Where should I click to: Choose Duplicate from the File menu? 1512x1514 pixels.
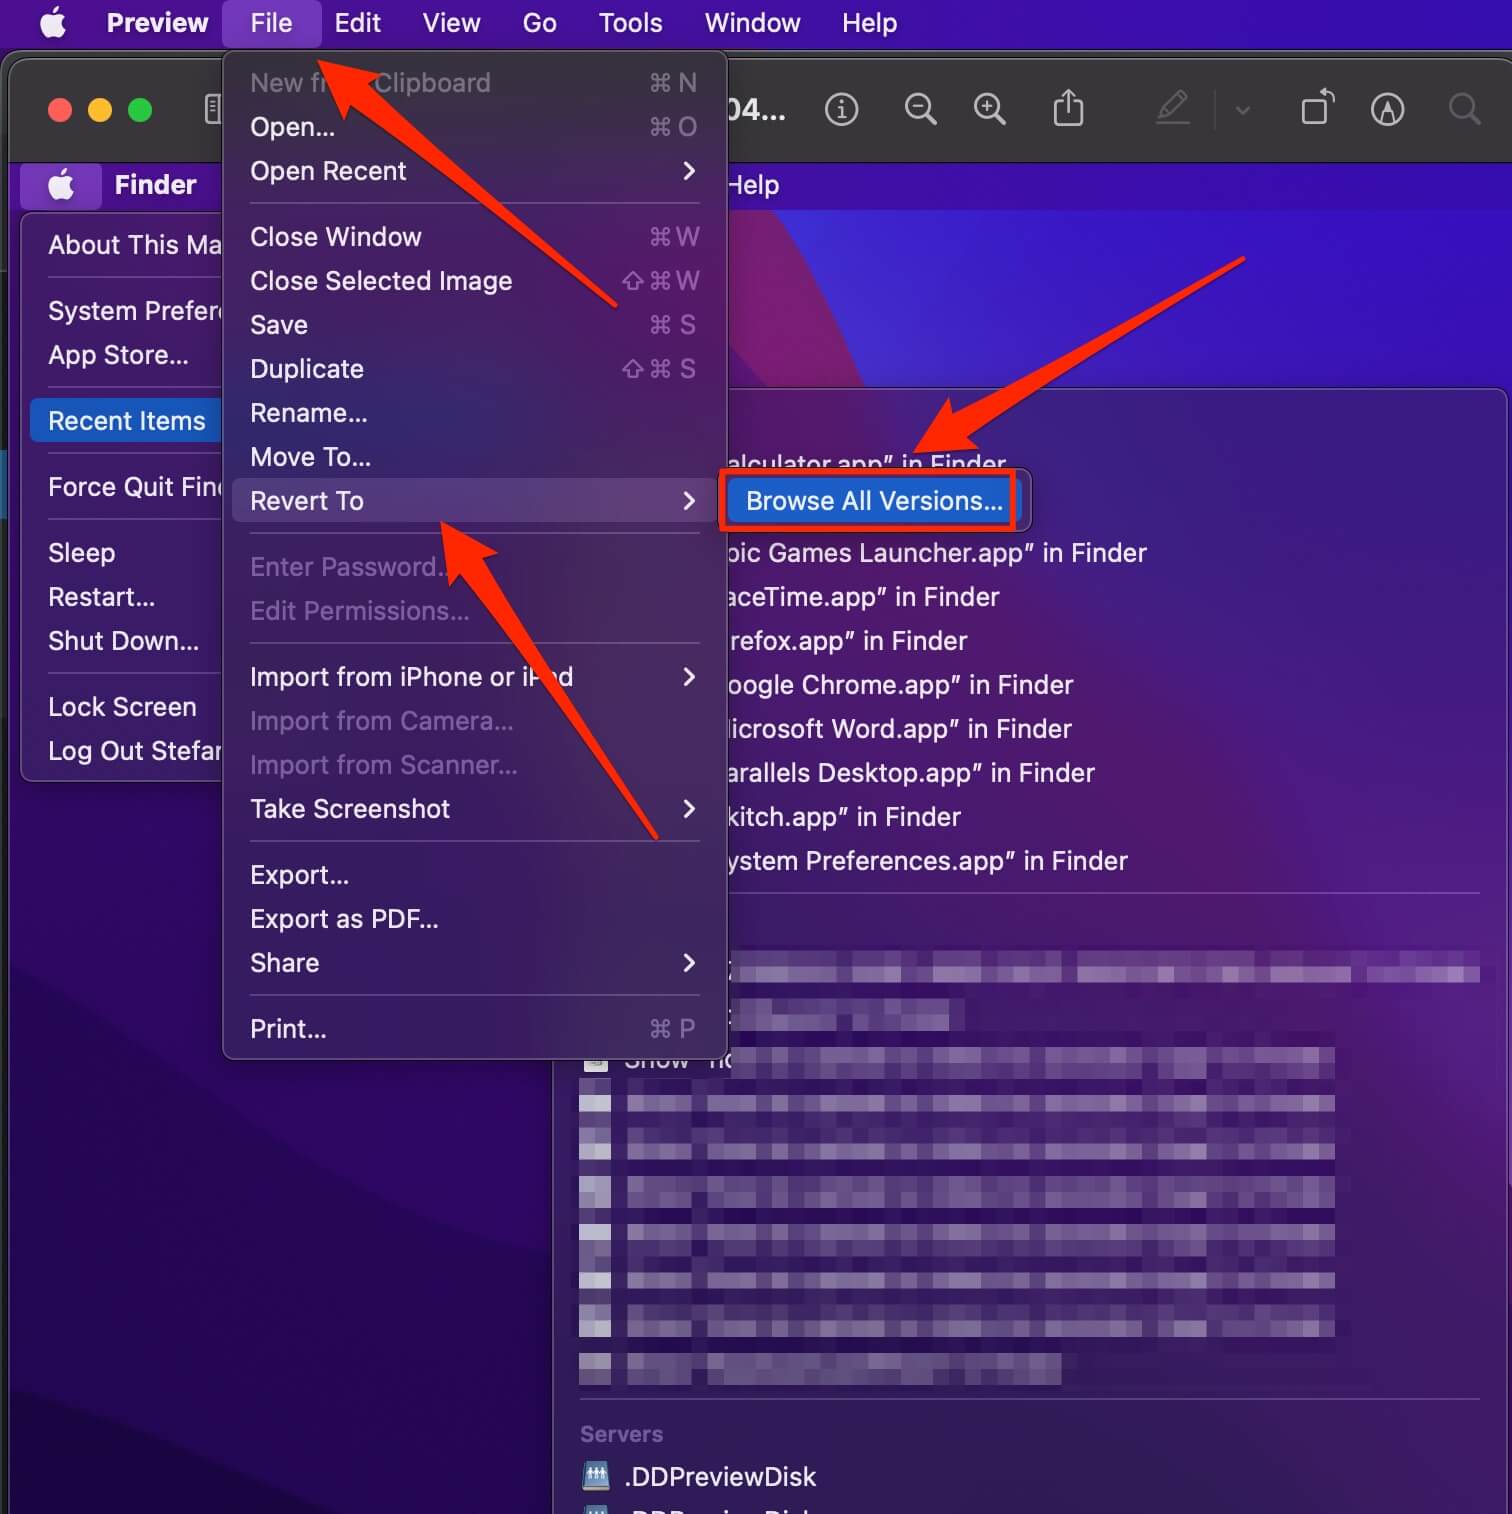point(474,369)
